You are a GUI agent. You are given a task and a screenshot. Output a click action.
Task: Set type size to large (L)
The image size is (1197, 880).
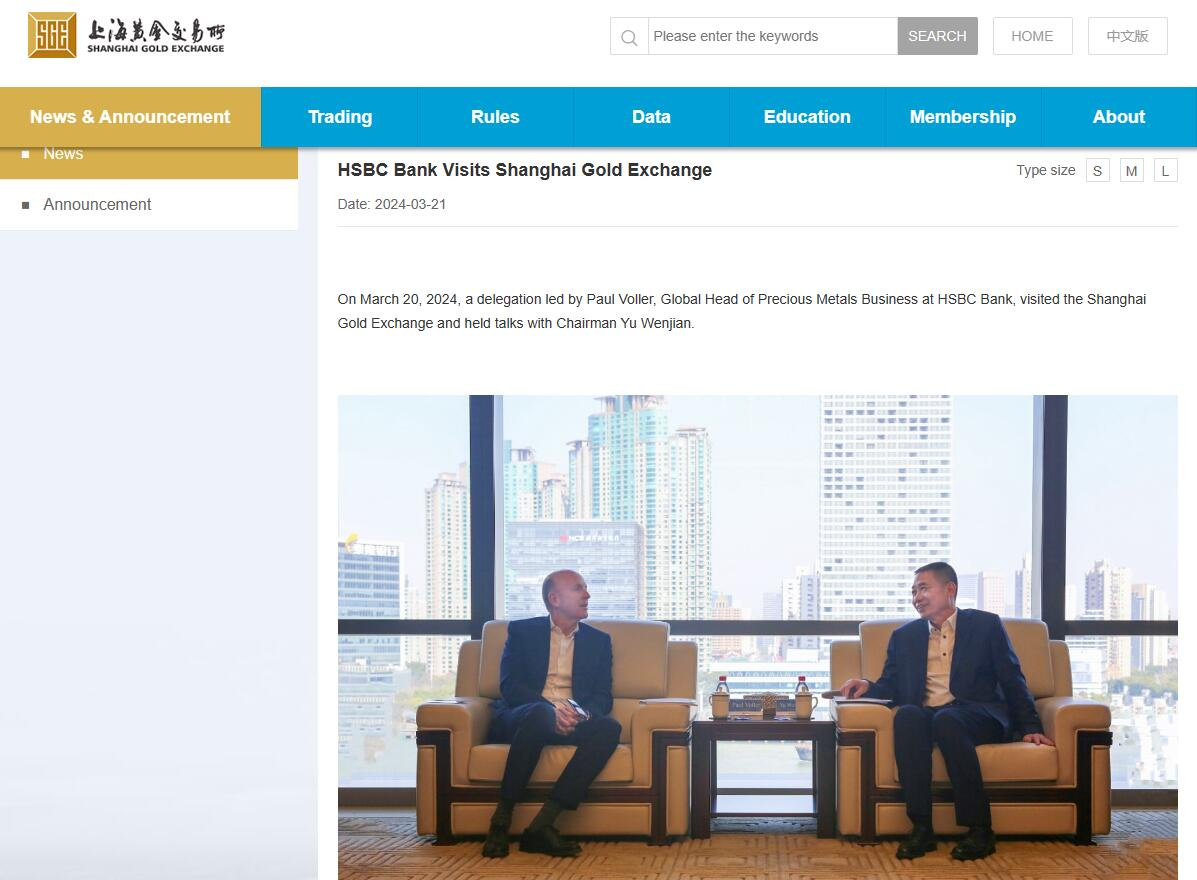[x=1165, y=170]
